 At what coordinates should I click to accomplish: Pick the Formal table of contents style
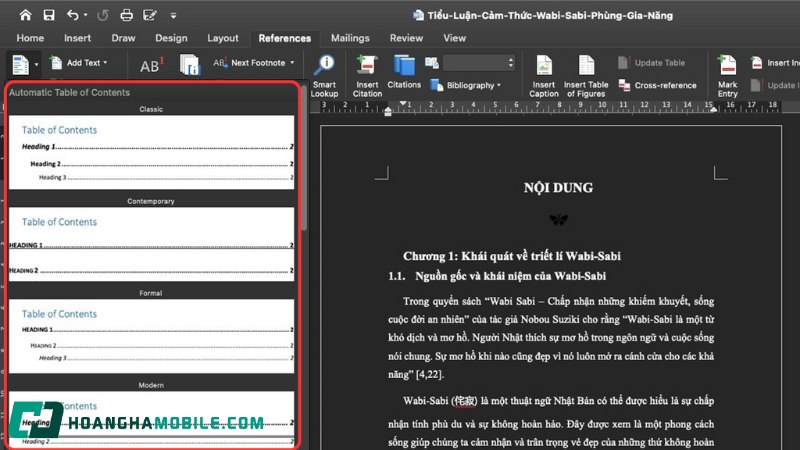click(152, 335)
